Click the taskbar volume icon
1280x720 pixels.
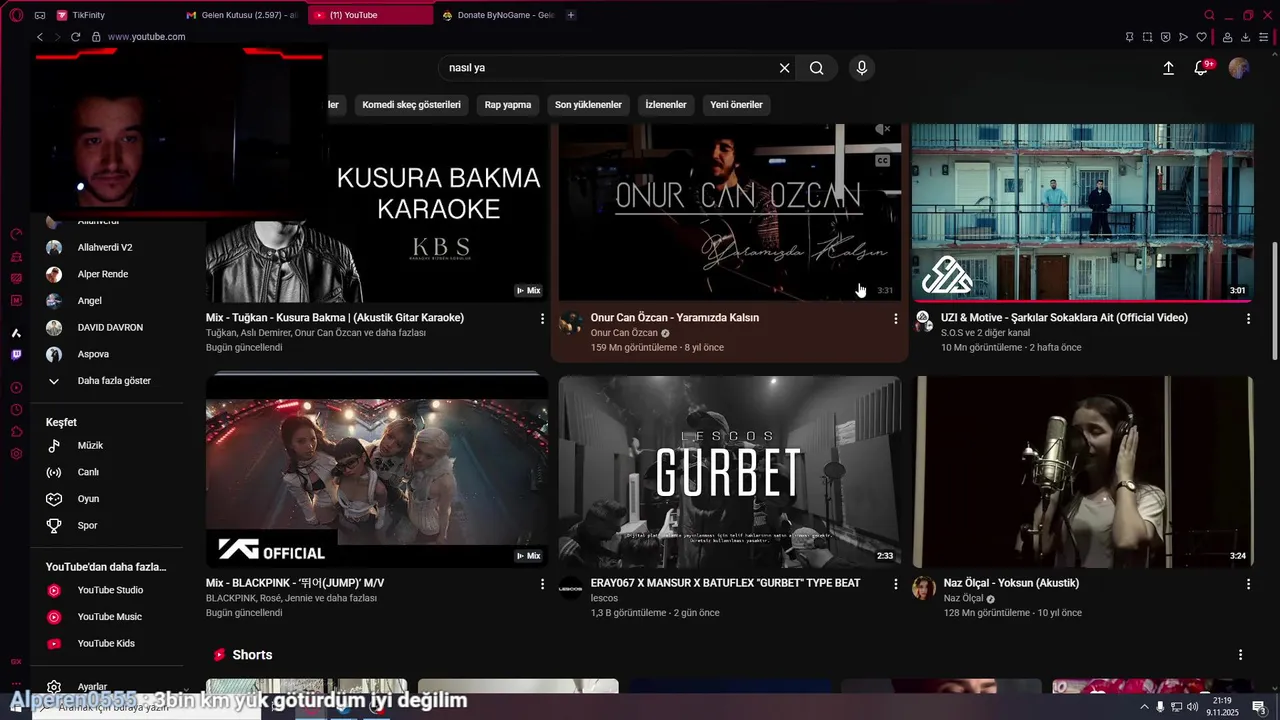[x=1192, y=707]
